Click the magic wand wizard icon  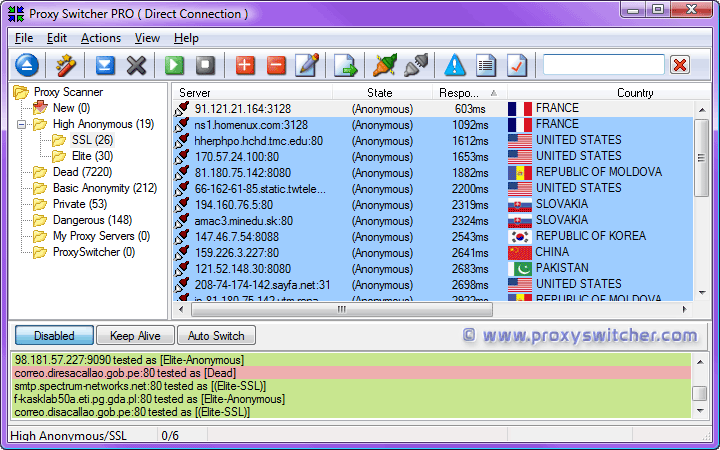tap(66, 66)
